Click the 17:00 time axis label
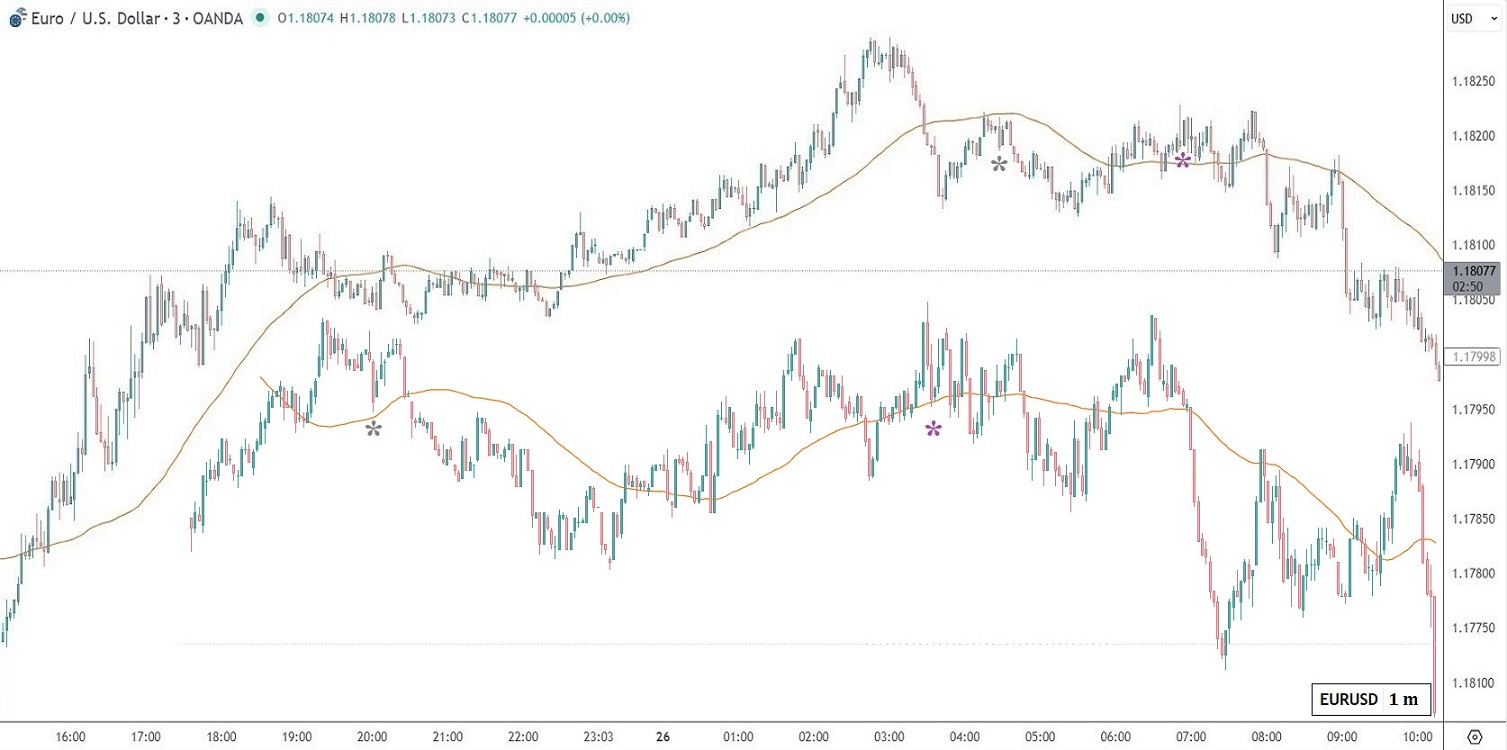Viewport: 1507px width, 750px height. click(x=145, y=737)
